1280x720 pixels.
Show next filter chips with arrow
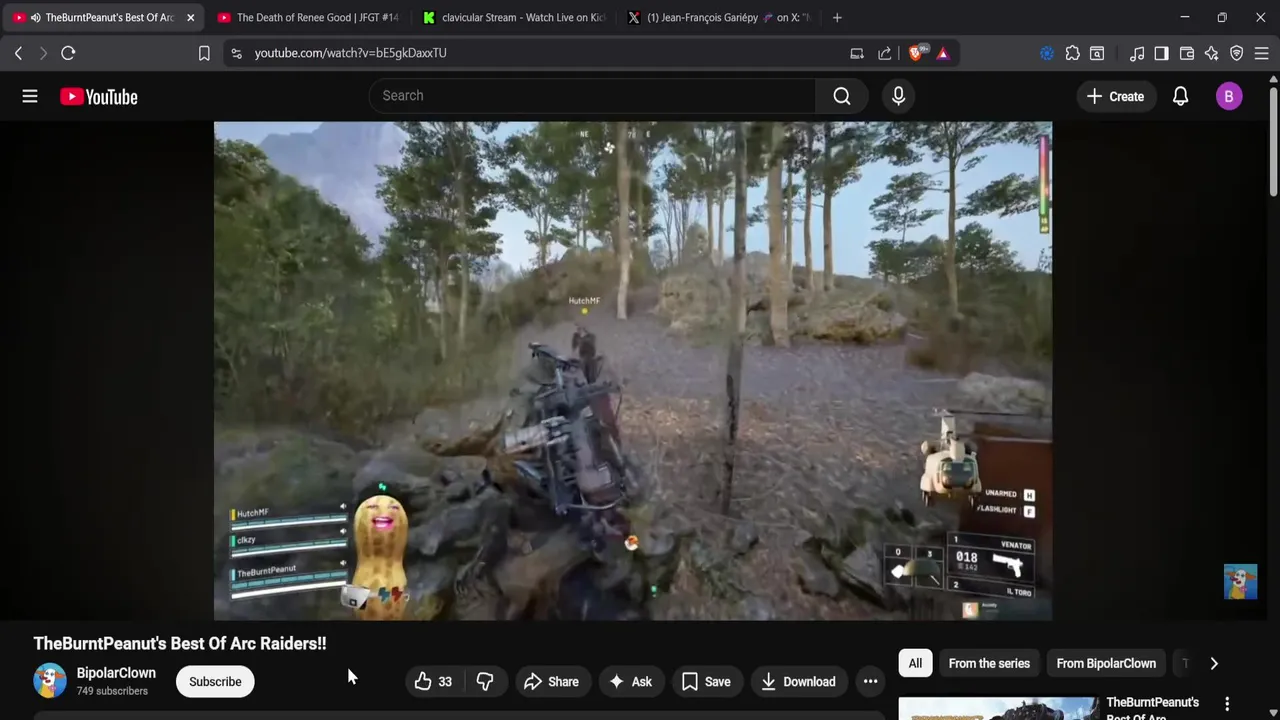click(1214, 663)
